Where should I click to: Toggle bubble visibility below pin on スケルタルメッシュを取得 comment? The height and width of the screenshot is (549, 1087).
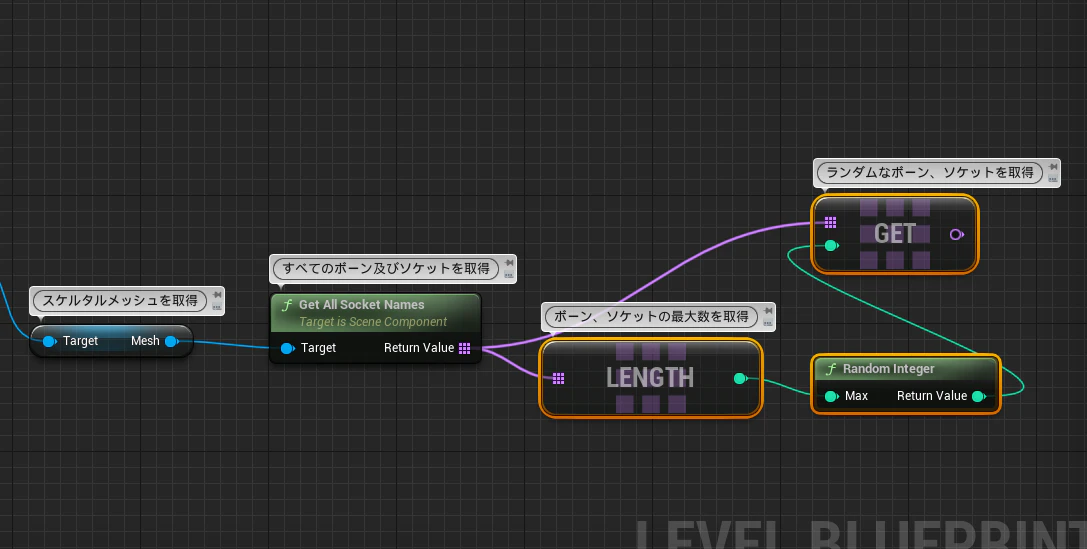[217, 307]
